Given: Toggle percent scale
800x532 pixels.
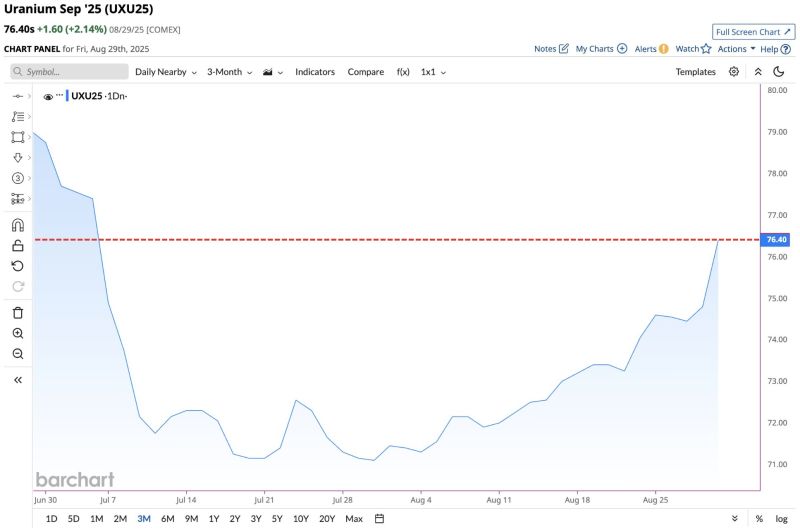Looking at the screenshot, I should point(759,519).
